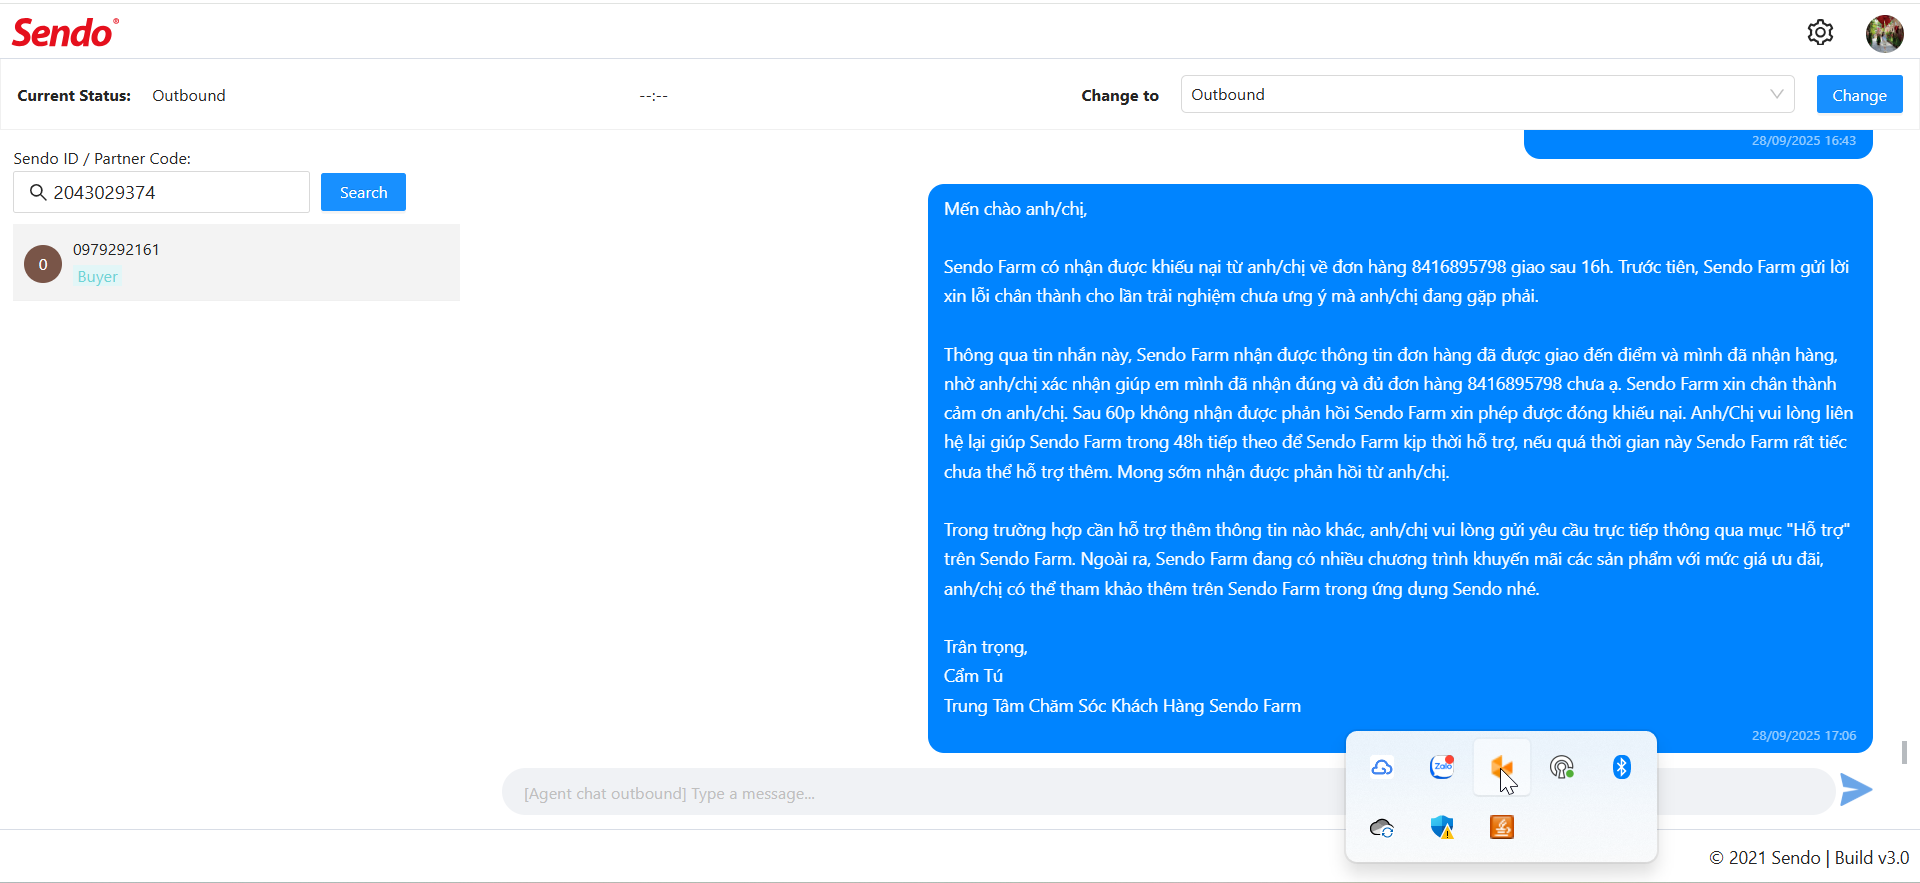Click the agent chat message input

(1168, 793)
